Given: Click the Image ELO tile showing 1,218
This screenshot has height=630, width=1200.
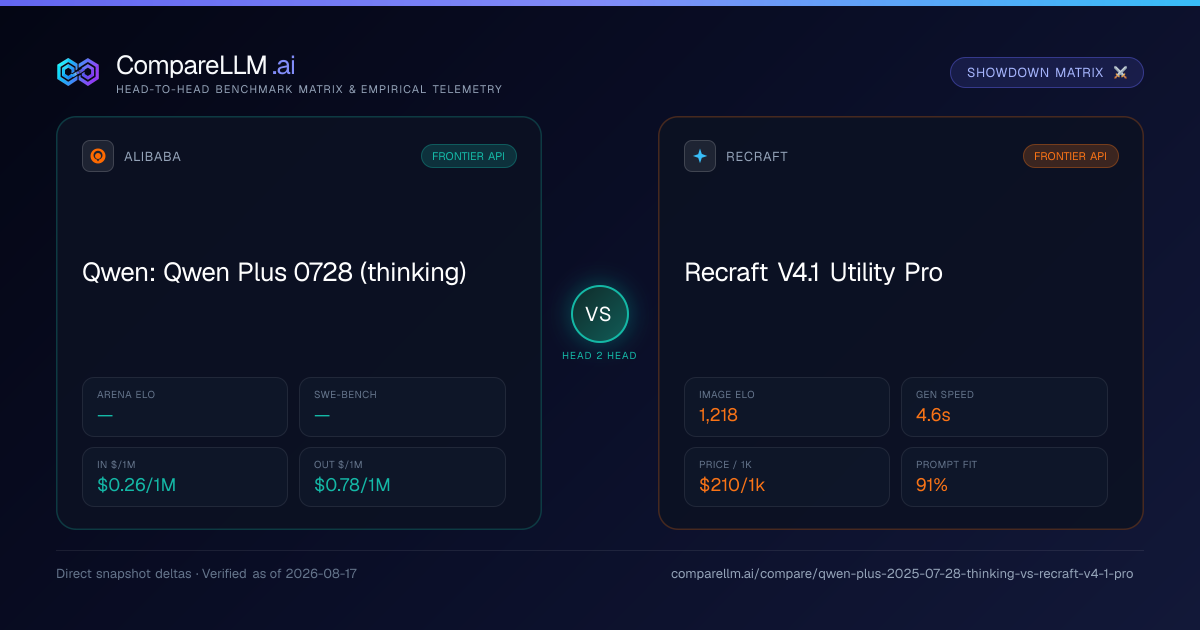Looking at the screenshot, I should coord(787,407).
